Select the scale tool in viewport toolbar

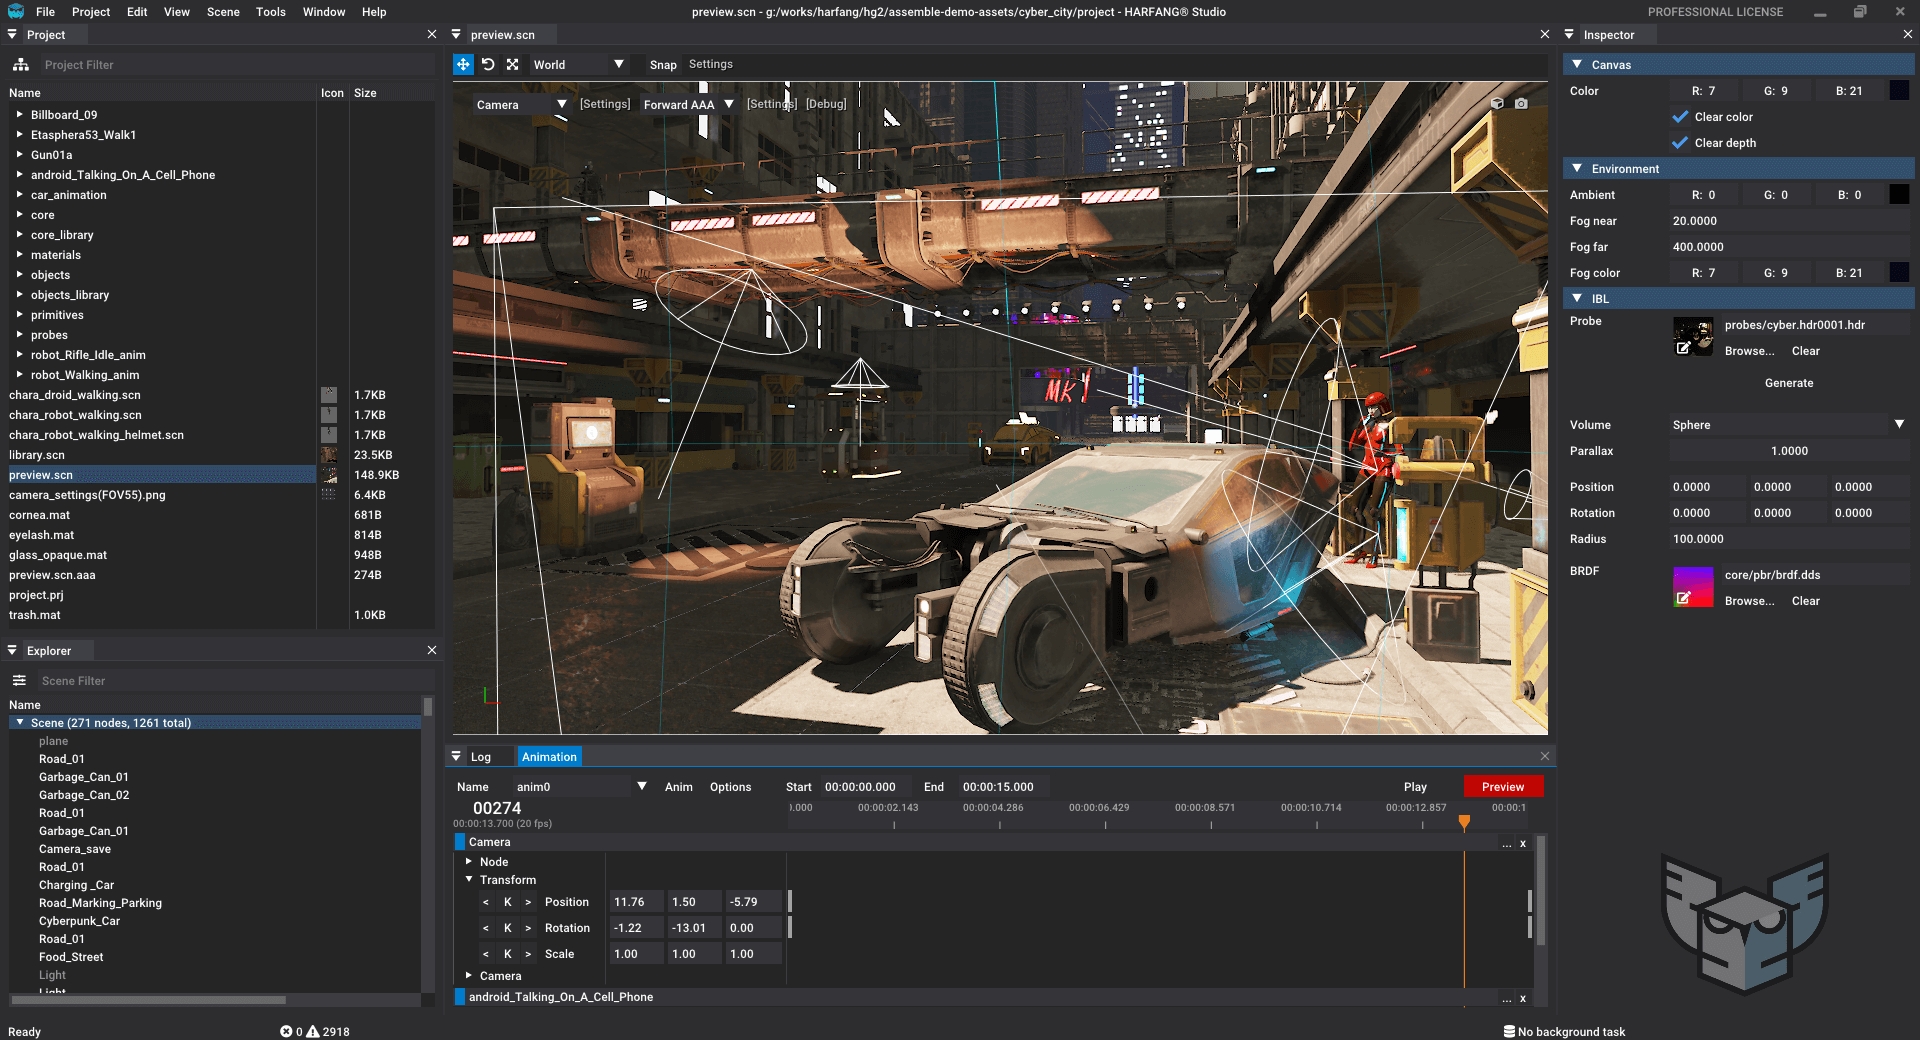[513, 64]
